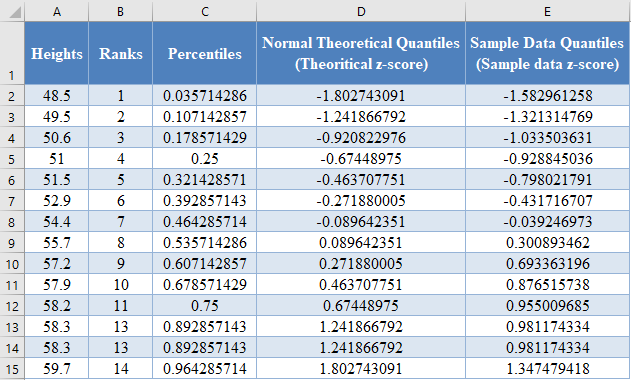
Task: Select percentile cell 0.107142857
Action: click(205, 117)
